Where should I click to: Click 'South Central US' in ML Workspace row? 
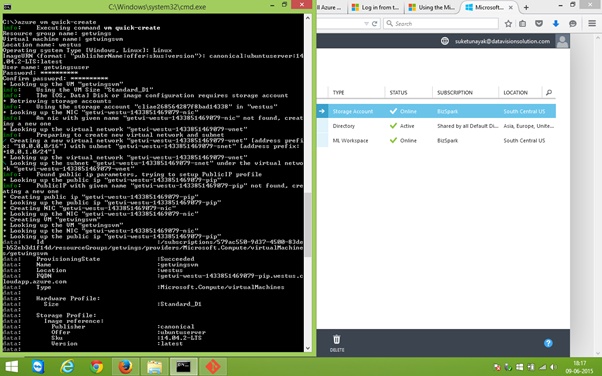pyautogui.click(x=524, y=141)
